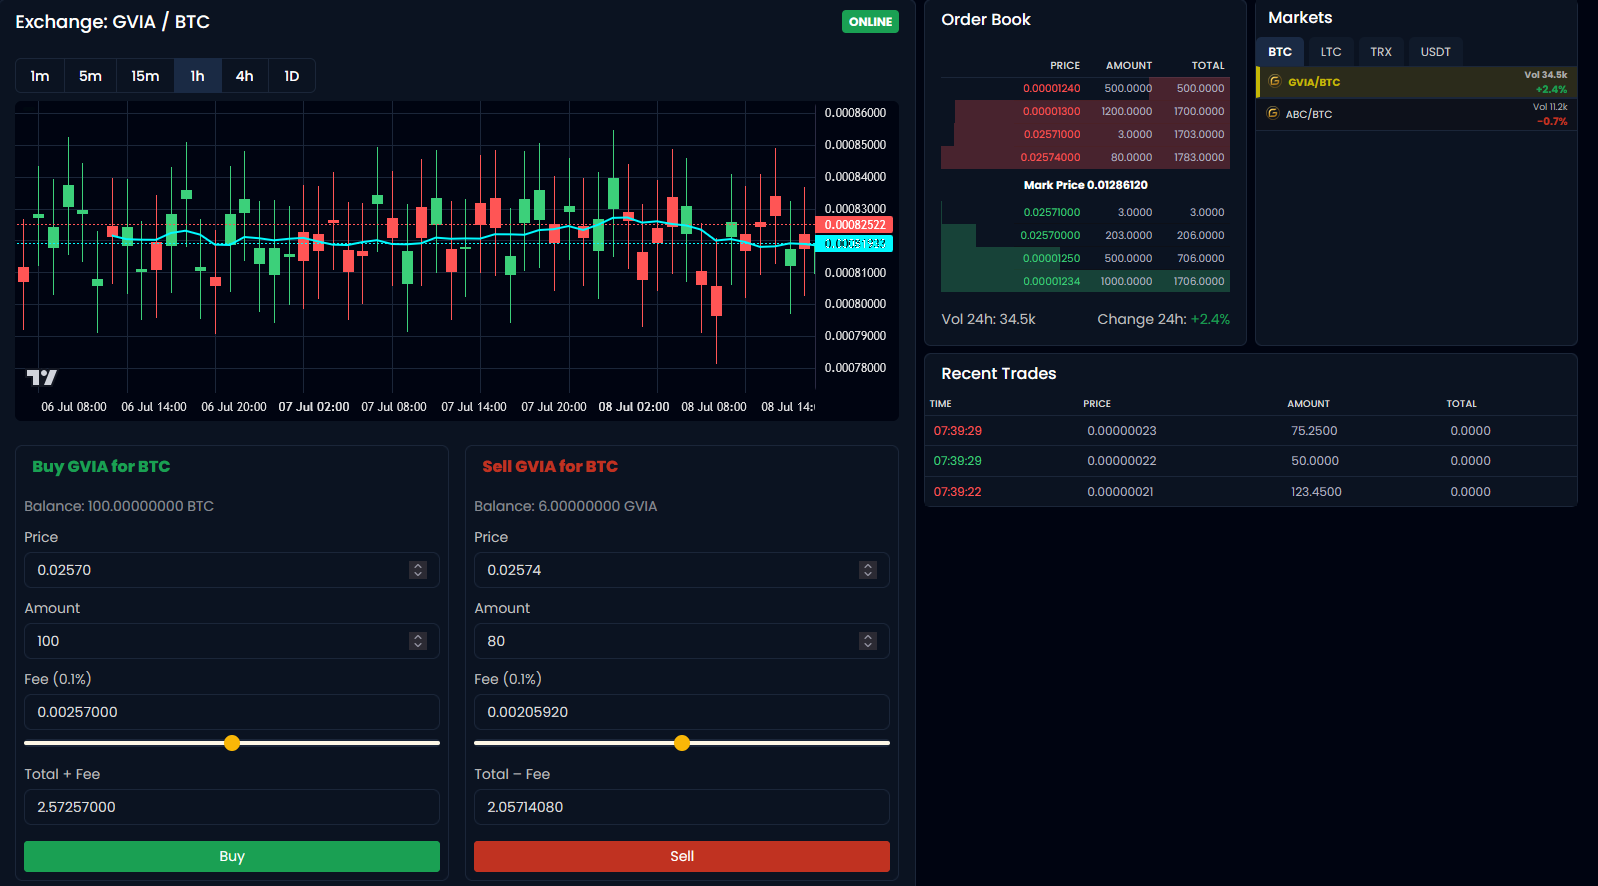Open the LTC markets tab

pos(1330,52)
